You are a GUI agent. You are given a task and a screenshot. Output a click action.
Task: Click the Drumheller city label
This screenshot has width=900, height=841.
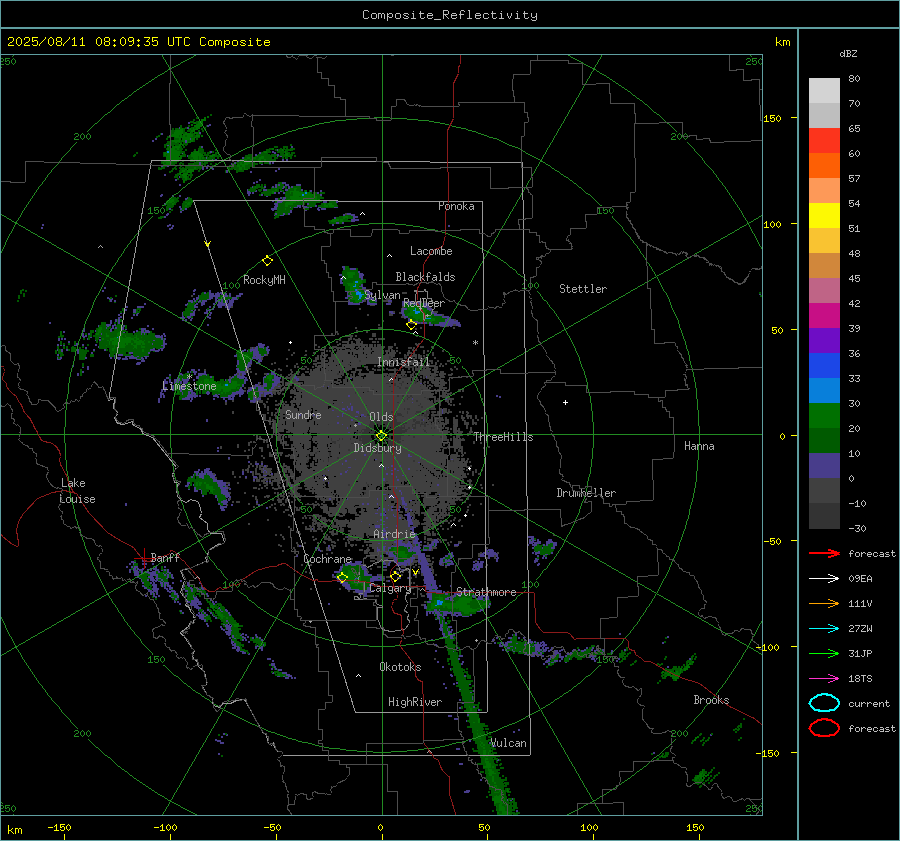pyautogui.click(x=586, y=493)
